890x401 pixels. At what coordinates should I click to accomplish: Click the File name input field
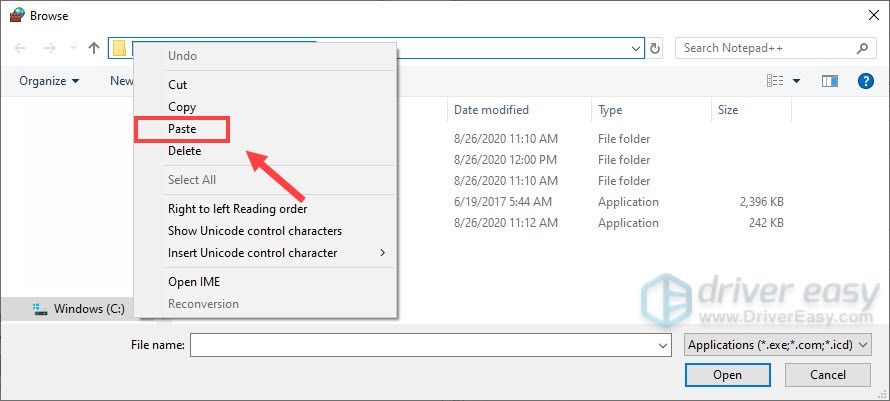pos(423,345)
